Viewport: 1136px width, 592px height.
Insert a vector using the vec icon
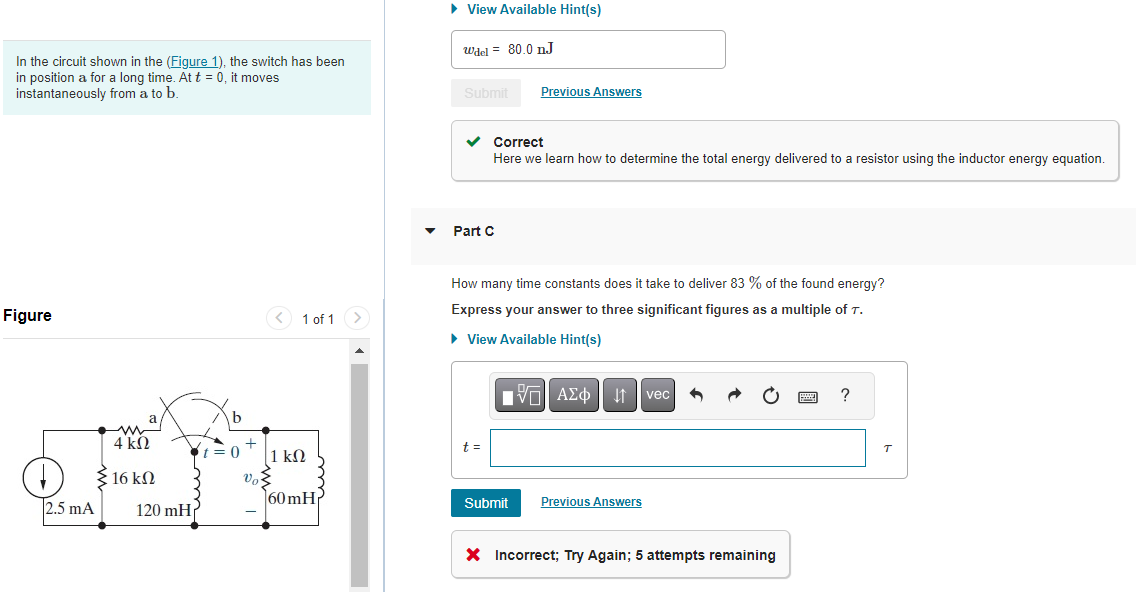657,394
